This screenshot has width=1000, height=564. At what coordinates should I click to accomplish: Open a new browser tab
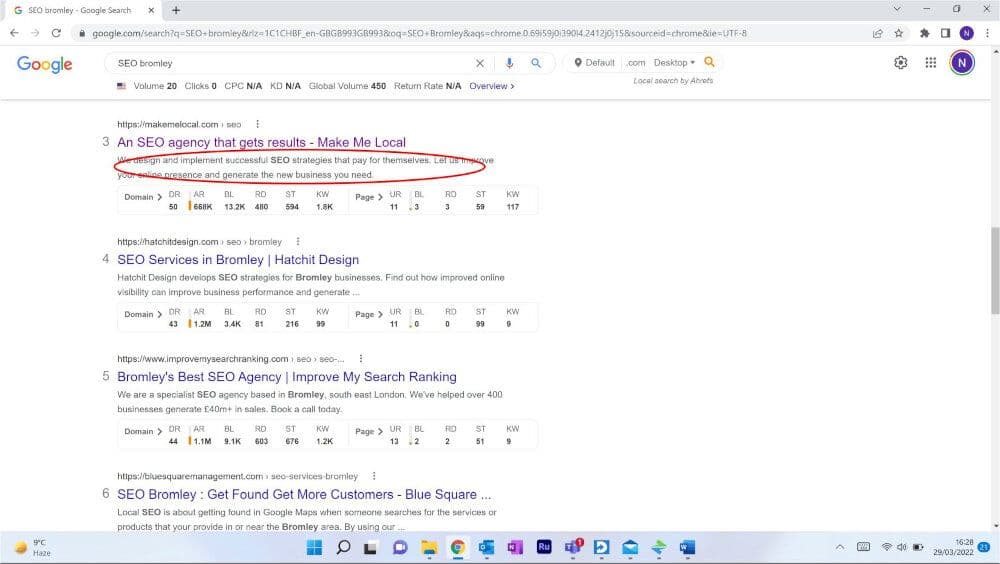[176, 10]
